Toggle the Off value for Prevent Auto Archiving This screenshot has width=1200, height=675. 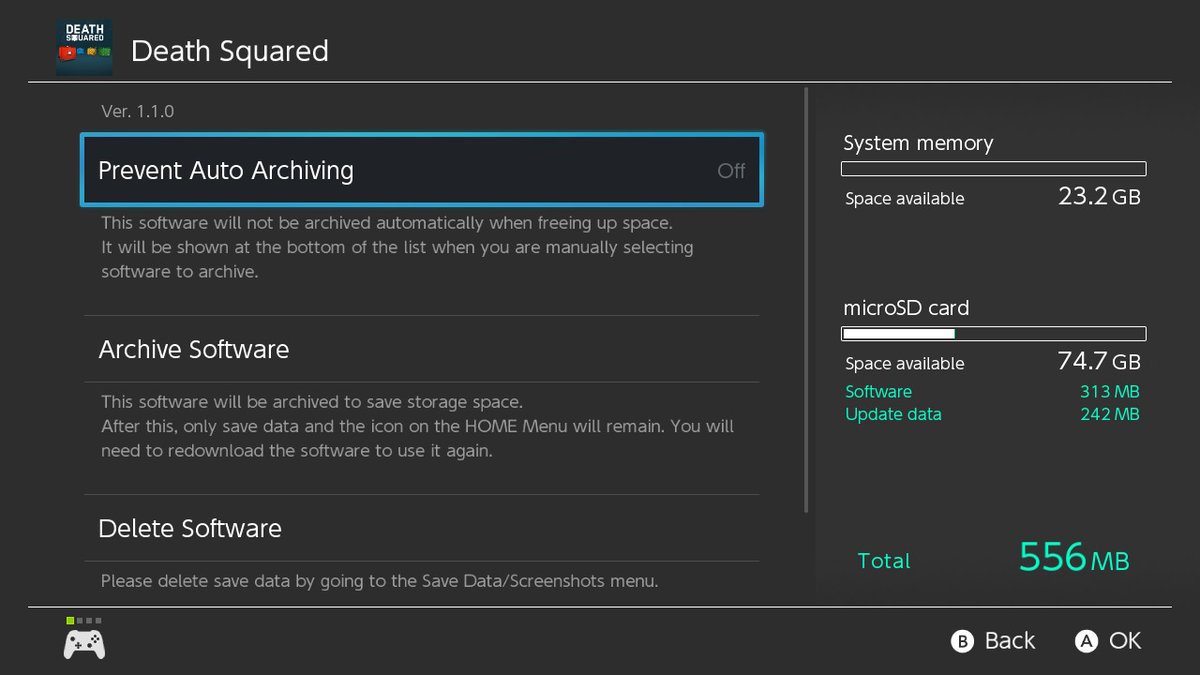731,171
